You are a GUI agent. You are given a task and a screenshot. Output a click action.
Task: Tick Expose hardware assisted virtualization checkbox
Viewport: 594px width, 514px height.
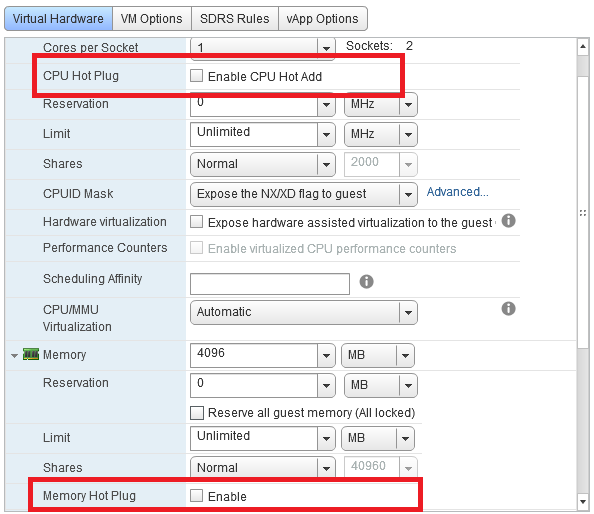pyautogui.click(x=196, y=222)
